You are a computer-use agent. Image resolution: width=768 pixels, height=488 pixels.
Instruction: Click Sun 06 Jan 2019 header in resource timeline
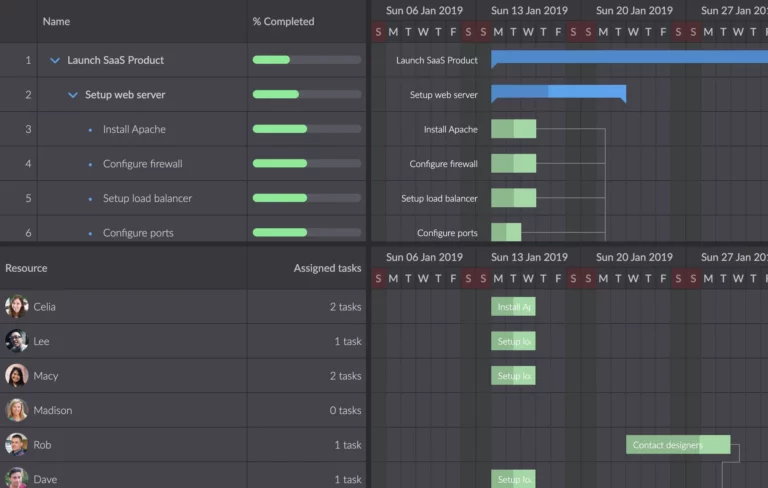tap(424, 257)
